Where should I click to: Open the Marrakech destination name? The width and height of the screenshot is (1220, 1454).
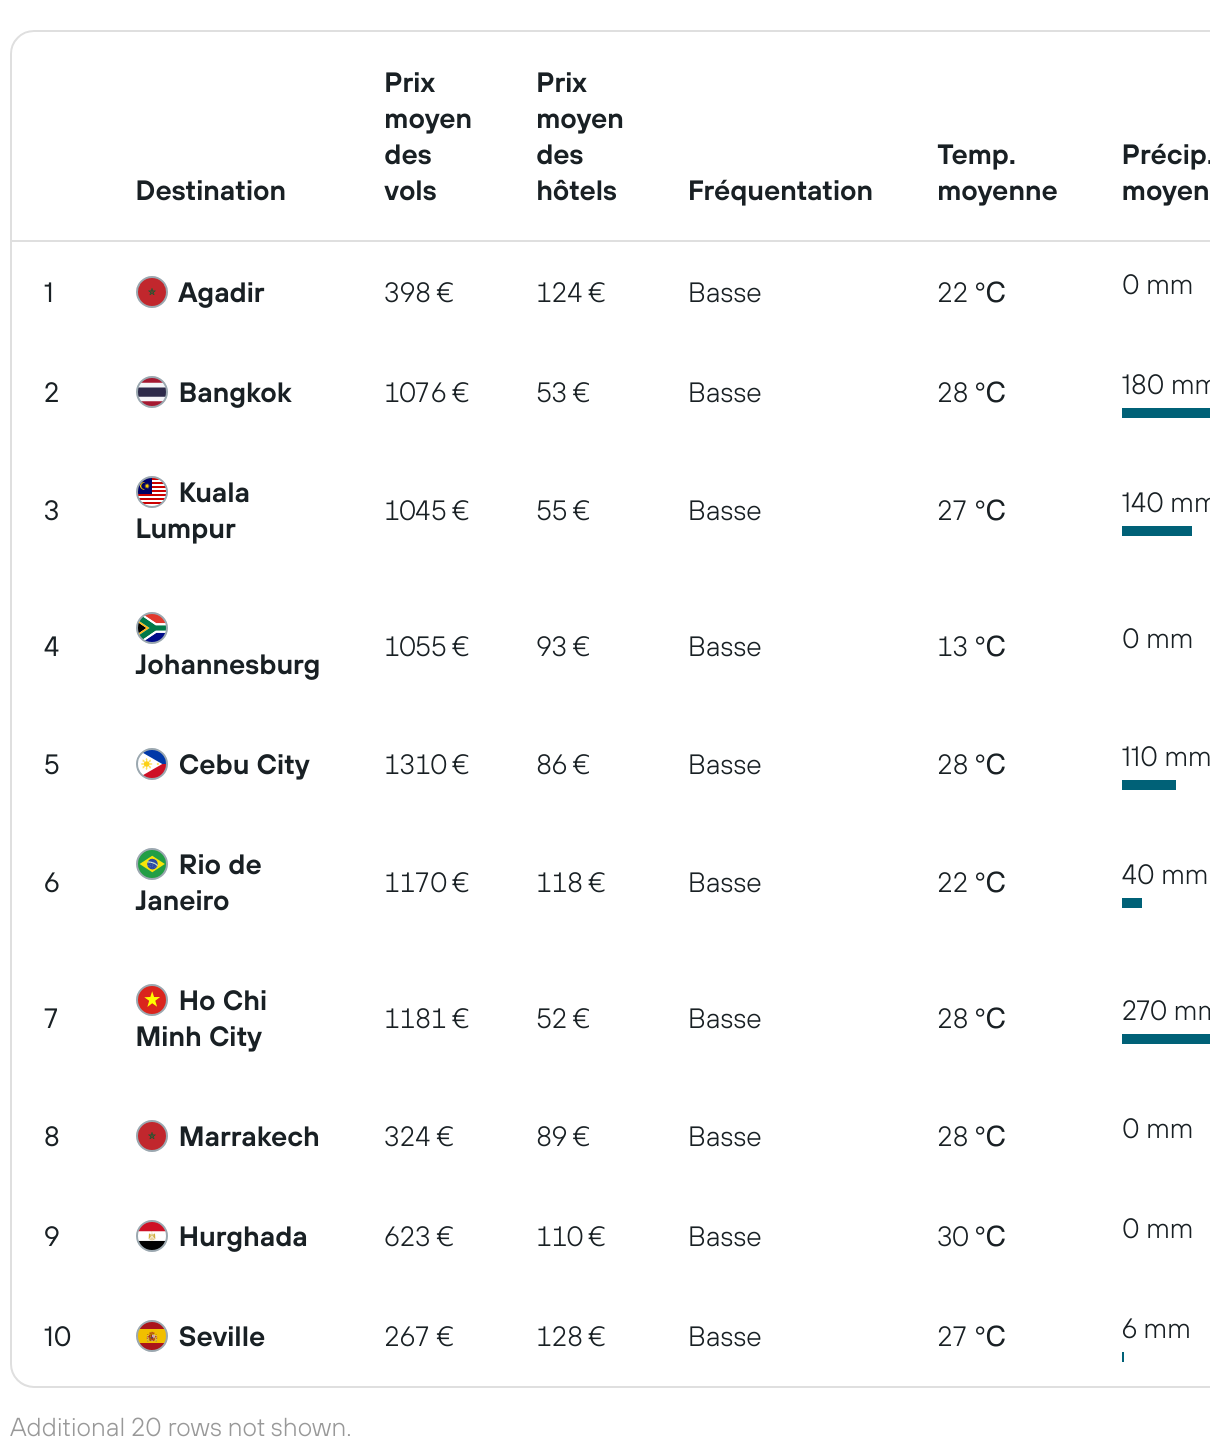(249, 1137)
